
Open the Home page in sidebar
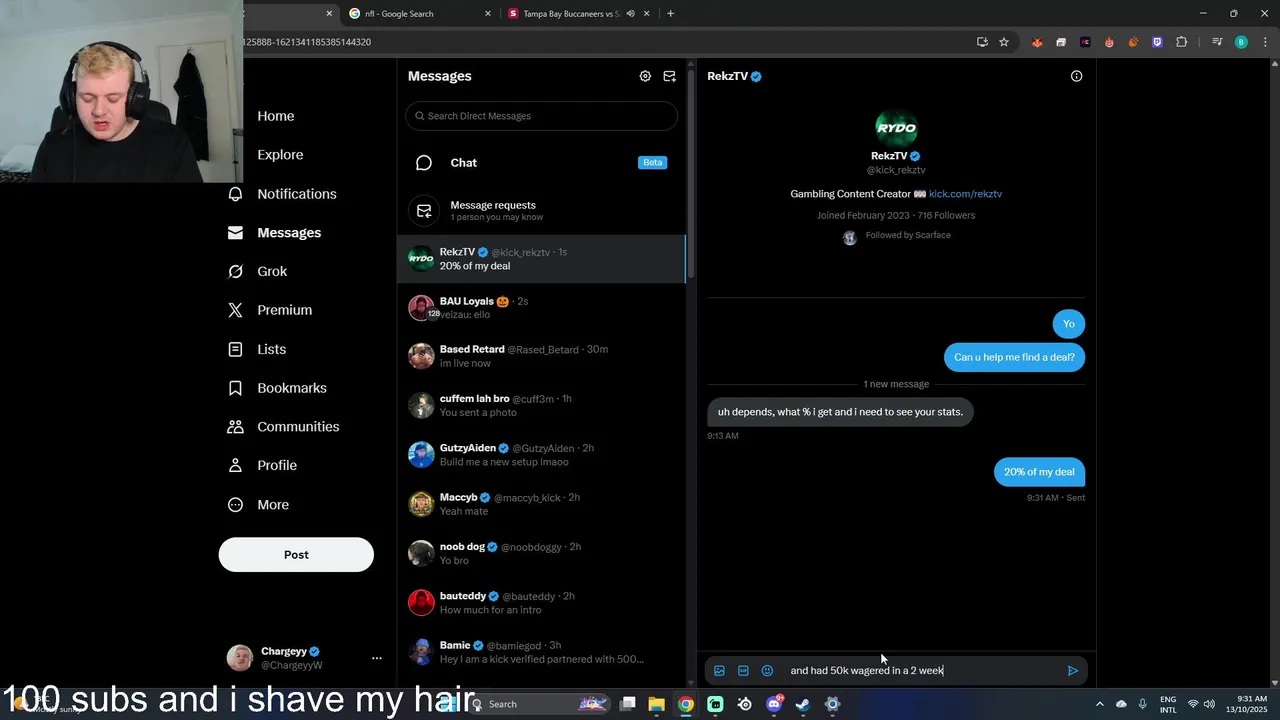tap(275, 116)
